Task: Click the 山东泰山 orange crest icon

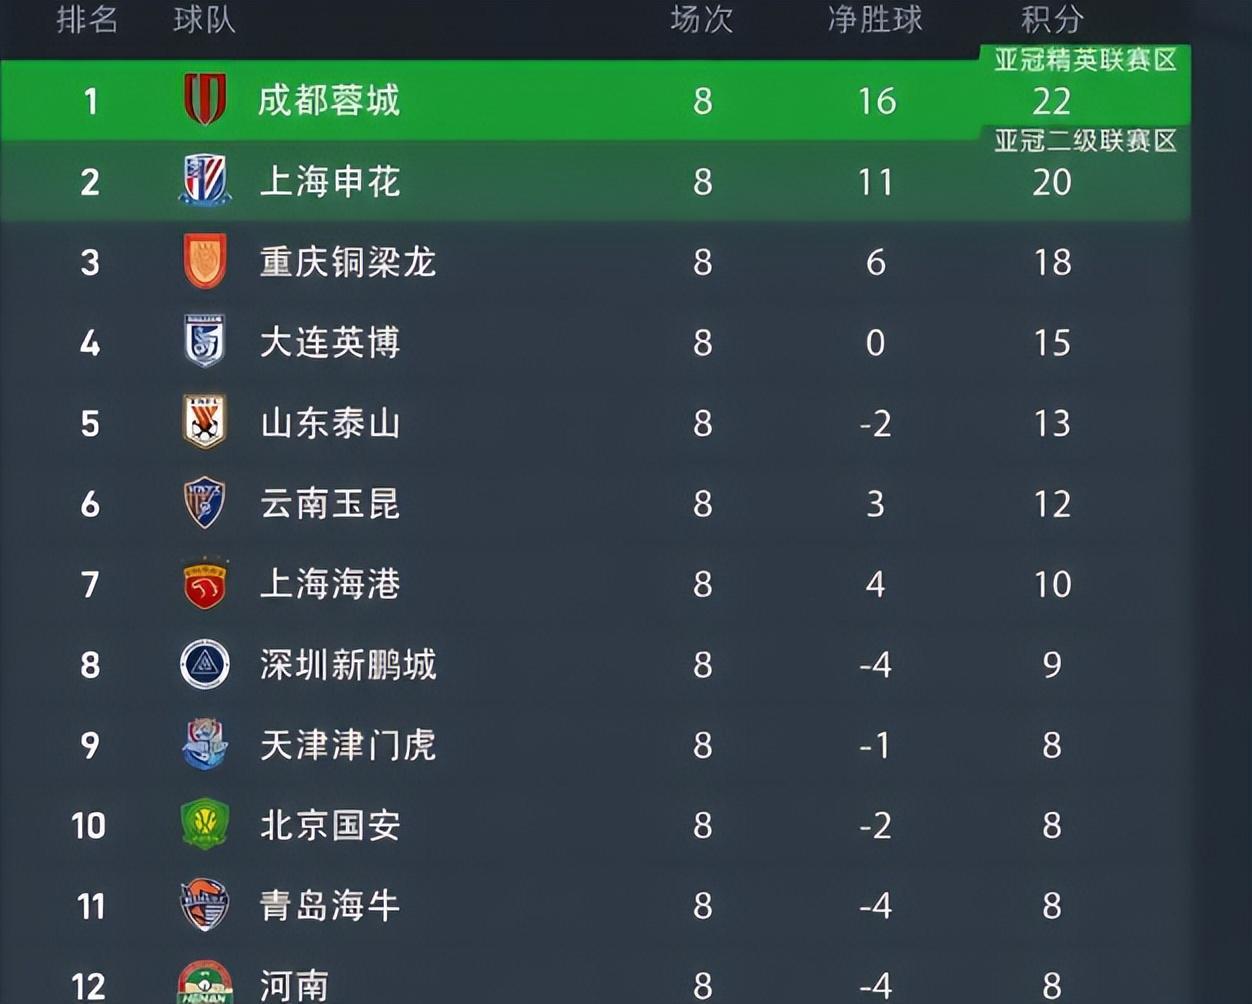Action: (x=205, y=422)
